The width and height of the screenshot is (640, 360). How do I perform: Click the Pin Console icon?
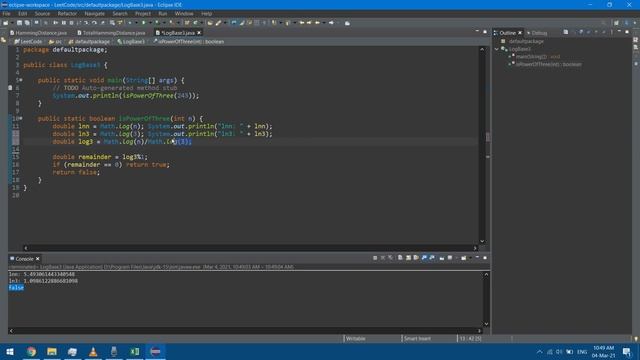pyautogui.click(x=442, y=258)
